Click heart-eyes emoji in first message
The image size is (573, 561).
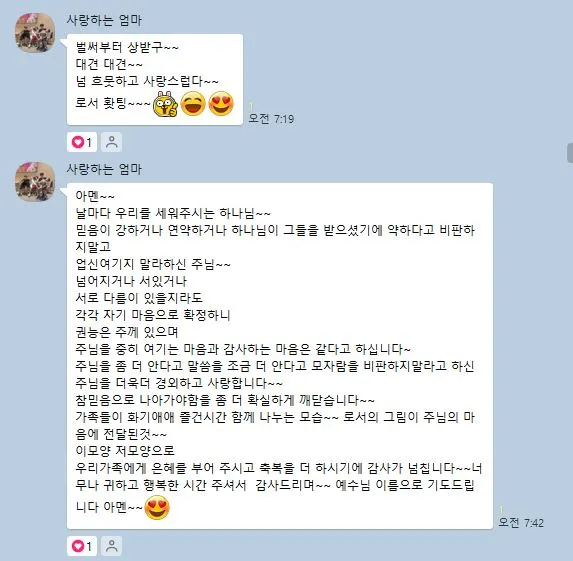pyautogui.click(x=221, y=104)
